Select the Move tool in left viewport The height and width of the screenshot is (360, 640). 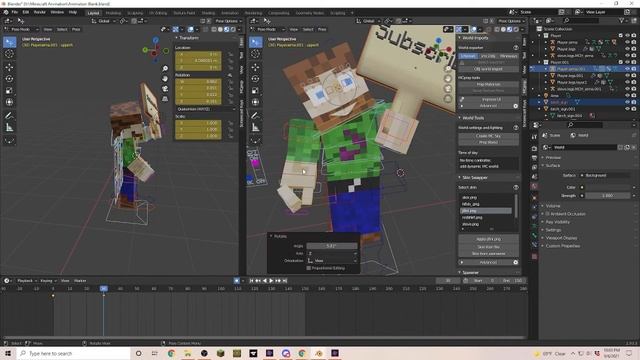pos(9,67)
